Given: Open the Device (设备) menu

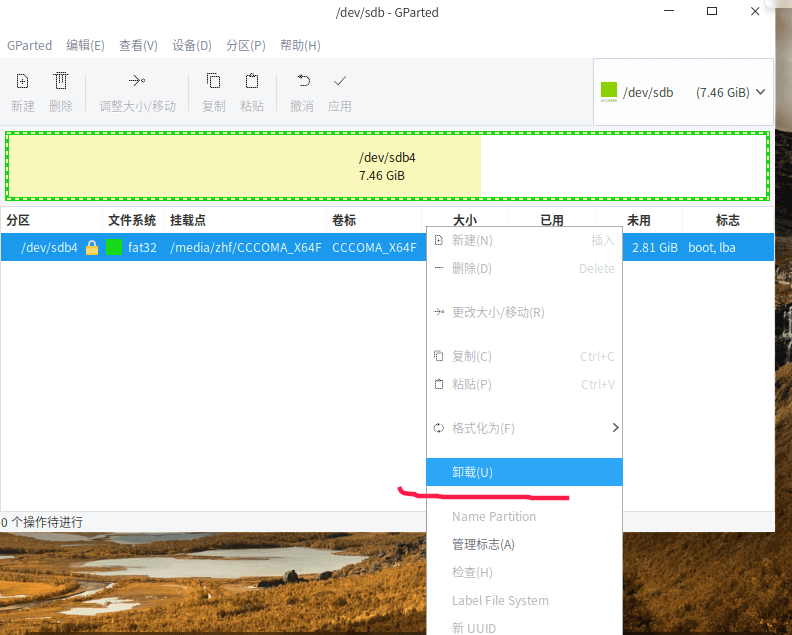Looking at the screenshot, I should [191, 45].
